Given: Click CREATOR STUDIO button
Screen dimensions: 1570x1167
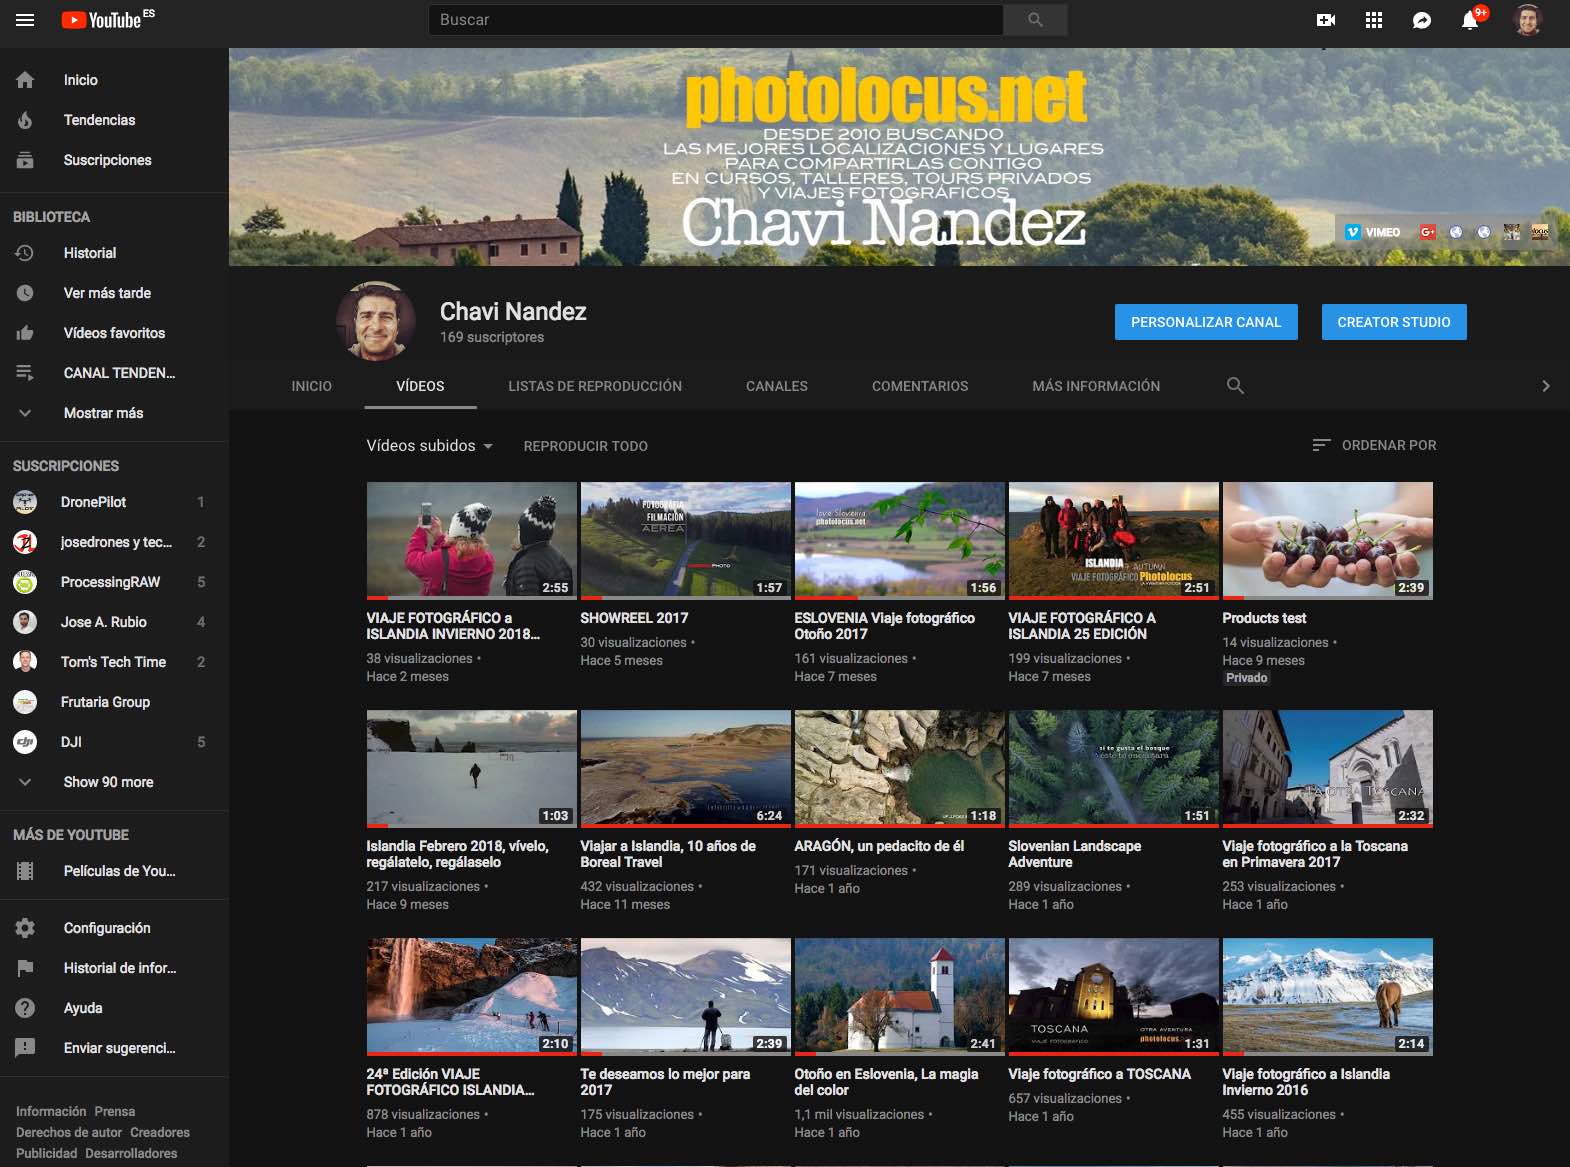Looking at the screenshot, I should 1394,322.
